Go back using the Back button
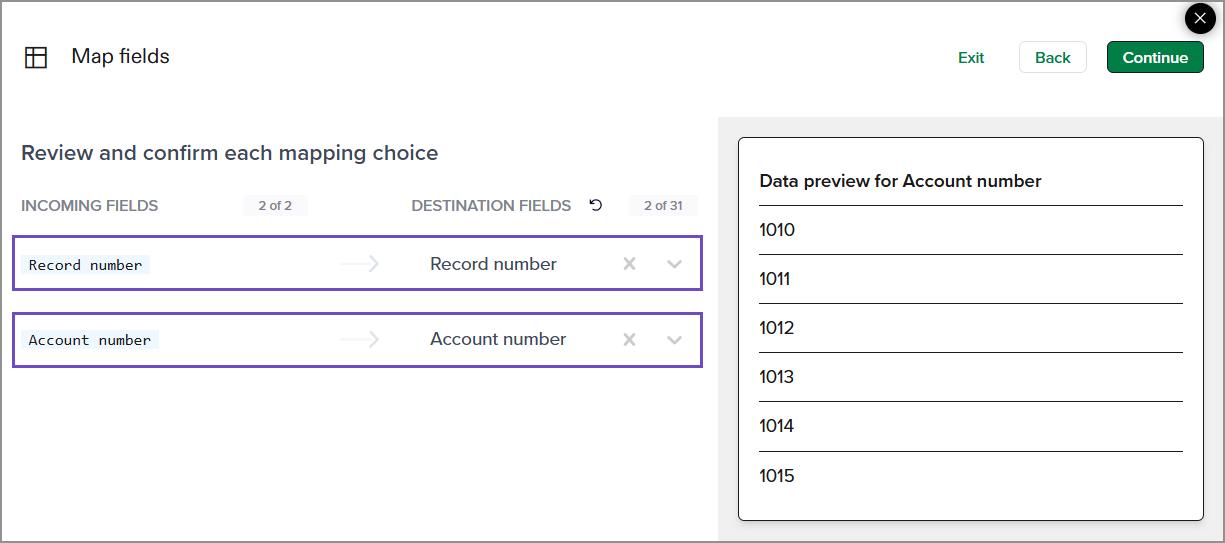The width and height of the screenshot is (1225, 543). (1052, 57)
